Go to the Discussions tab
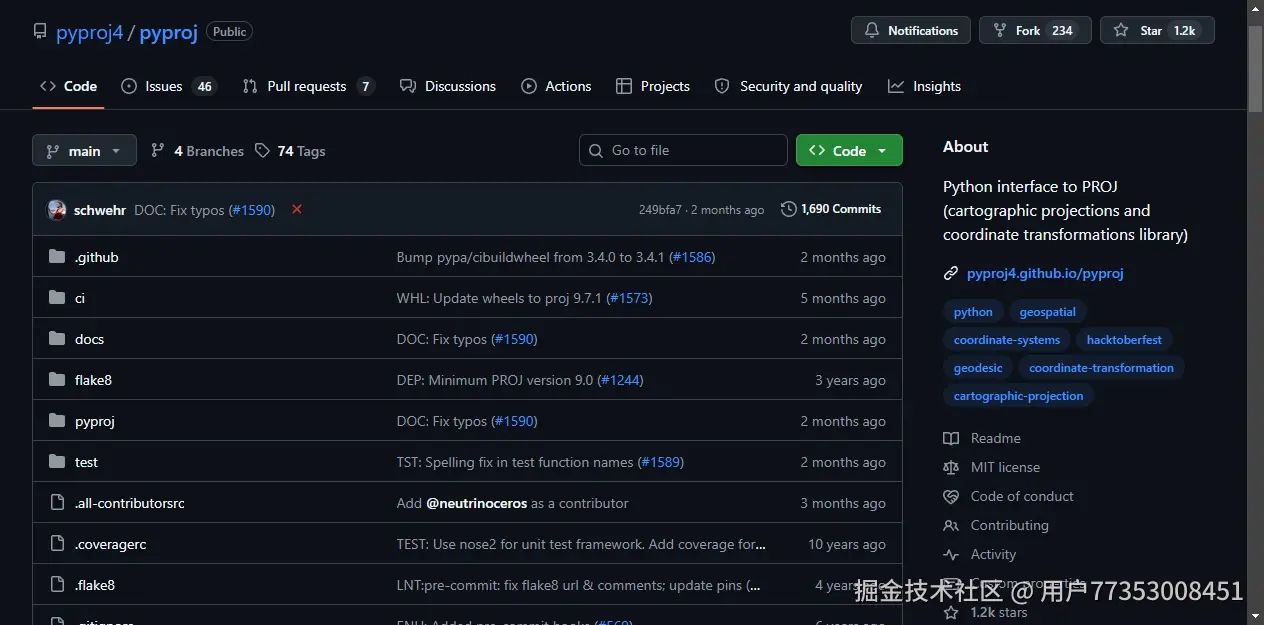 click(447, 86)
